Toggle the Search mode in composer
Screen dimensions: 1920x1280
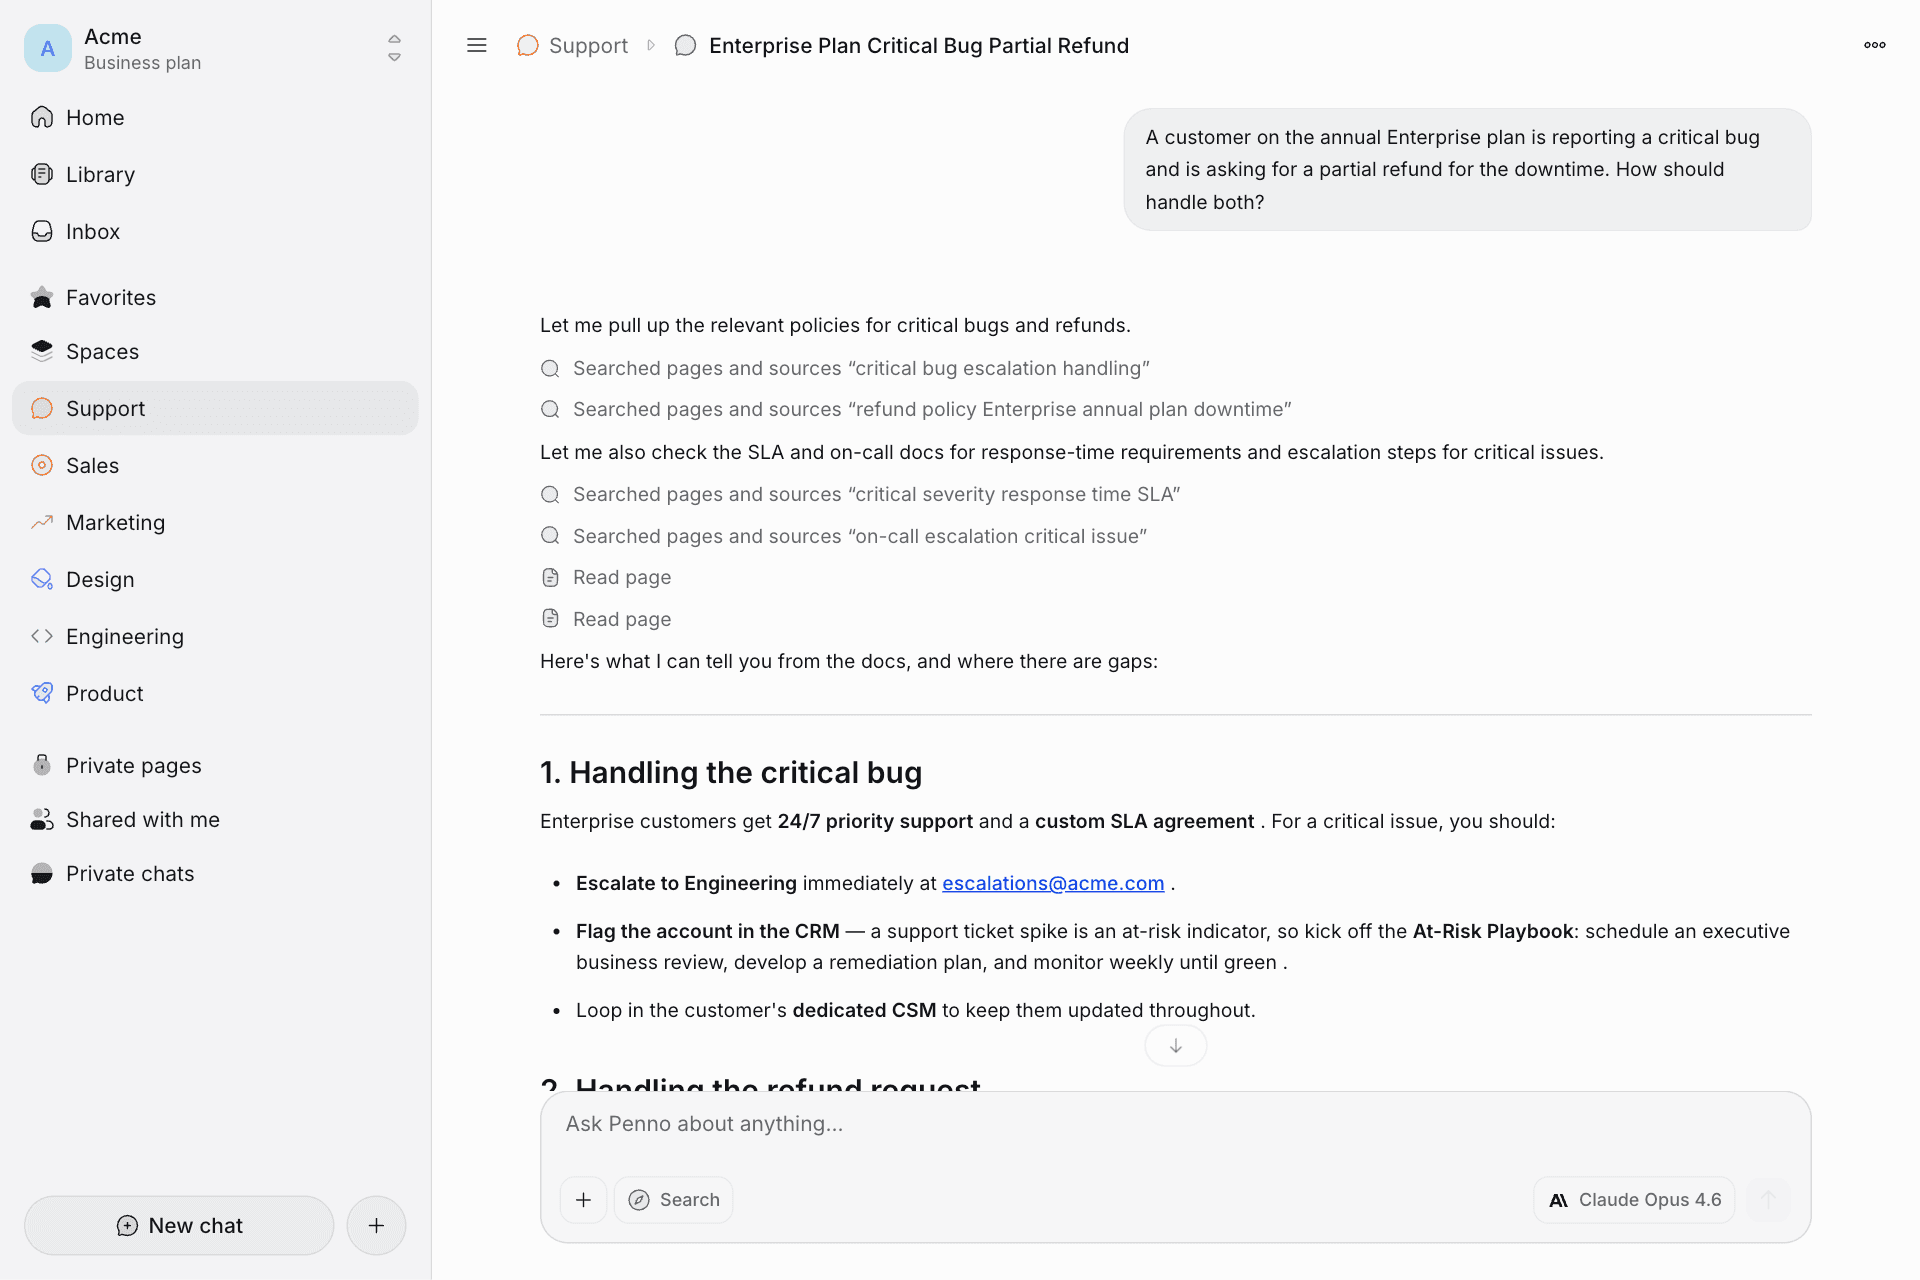[673, 1199]
